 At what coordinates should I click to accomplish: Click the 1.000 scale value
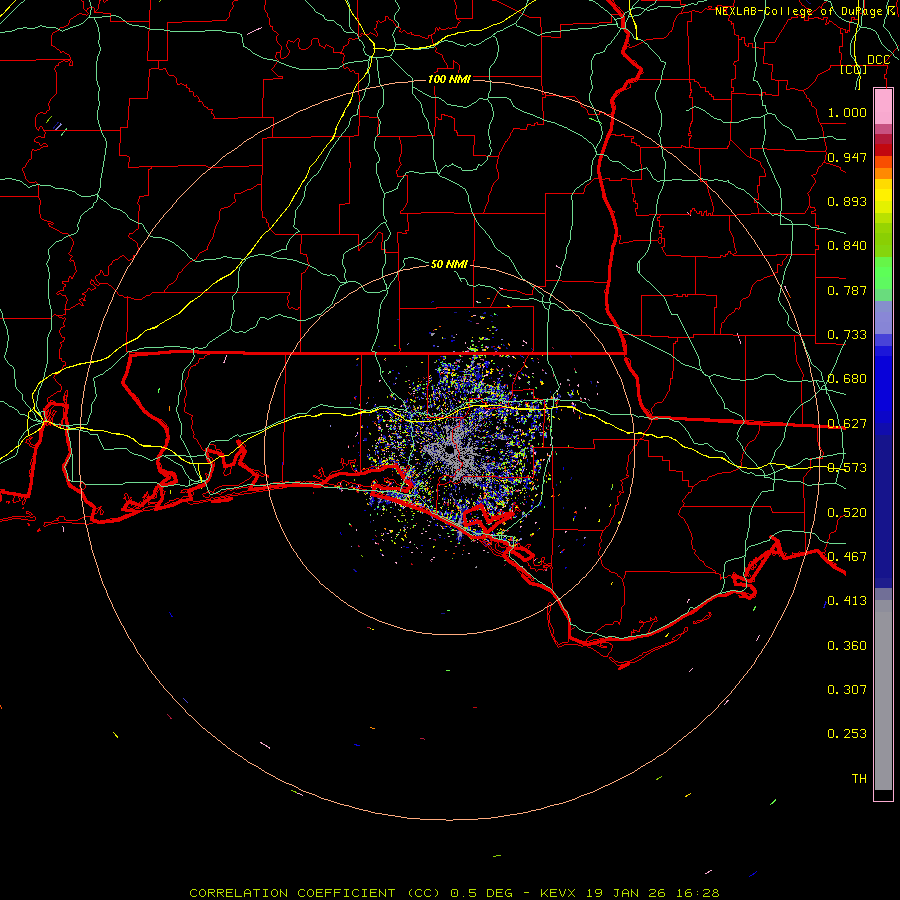[847, 112]
